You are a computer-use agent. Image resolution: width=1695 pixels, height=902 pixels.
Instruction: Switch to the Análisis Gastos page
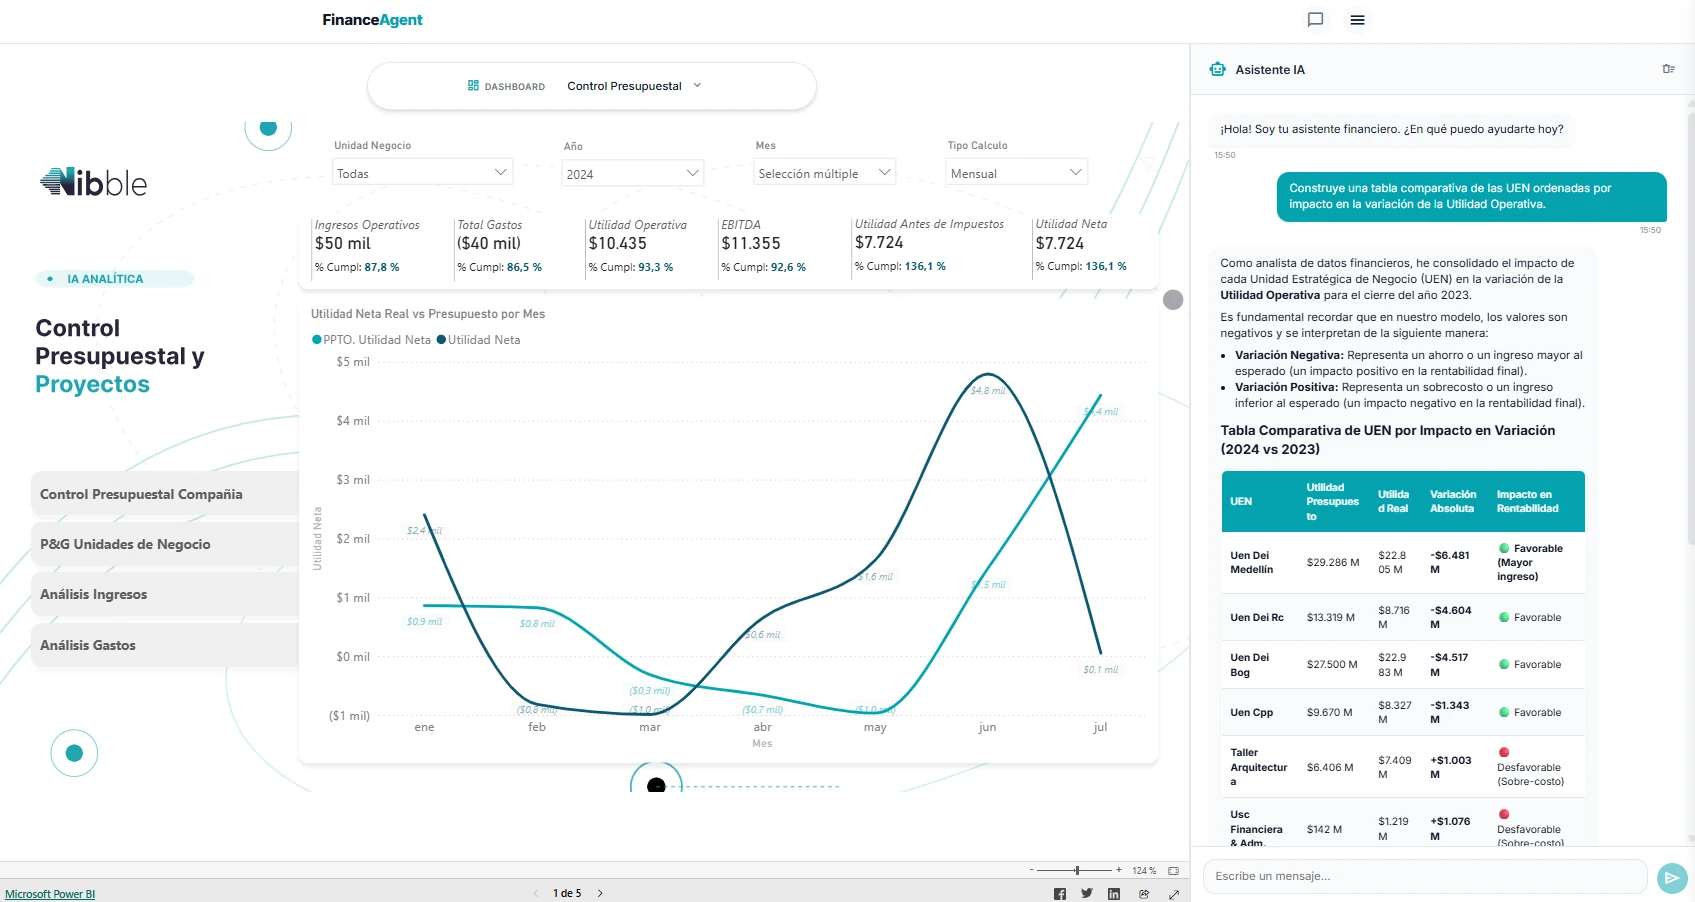165,645
